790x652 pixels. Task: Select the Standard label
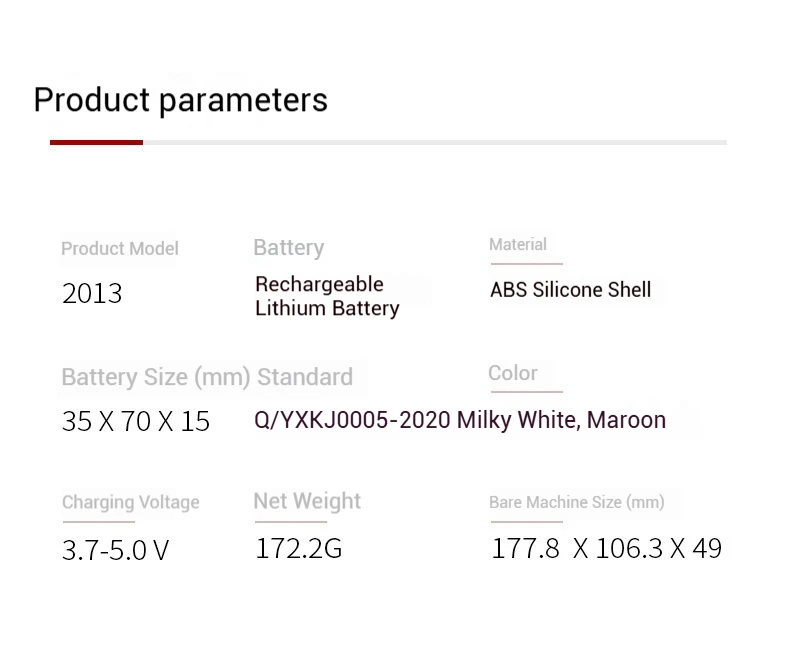[305, 377]
